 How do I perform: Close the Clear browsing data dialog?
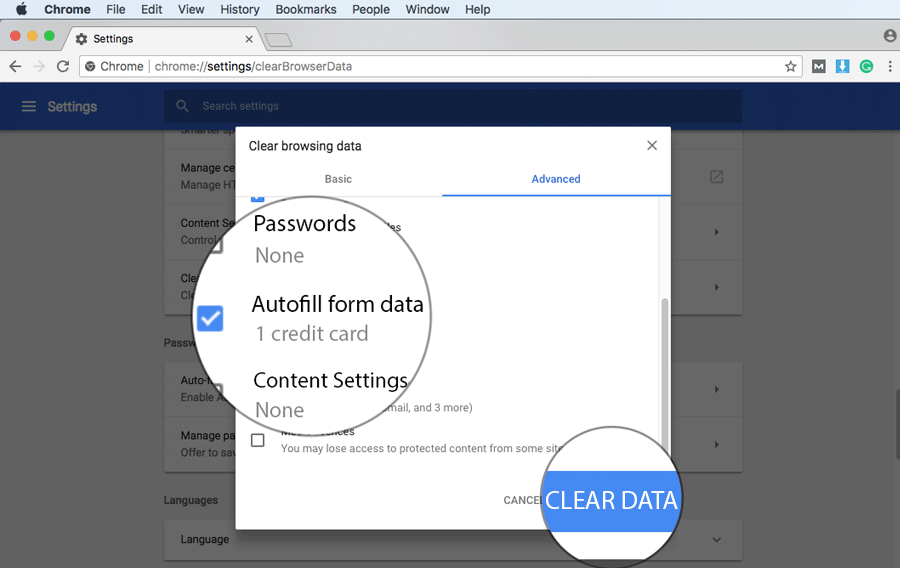click(x=651, y=146)
